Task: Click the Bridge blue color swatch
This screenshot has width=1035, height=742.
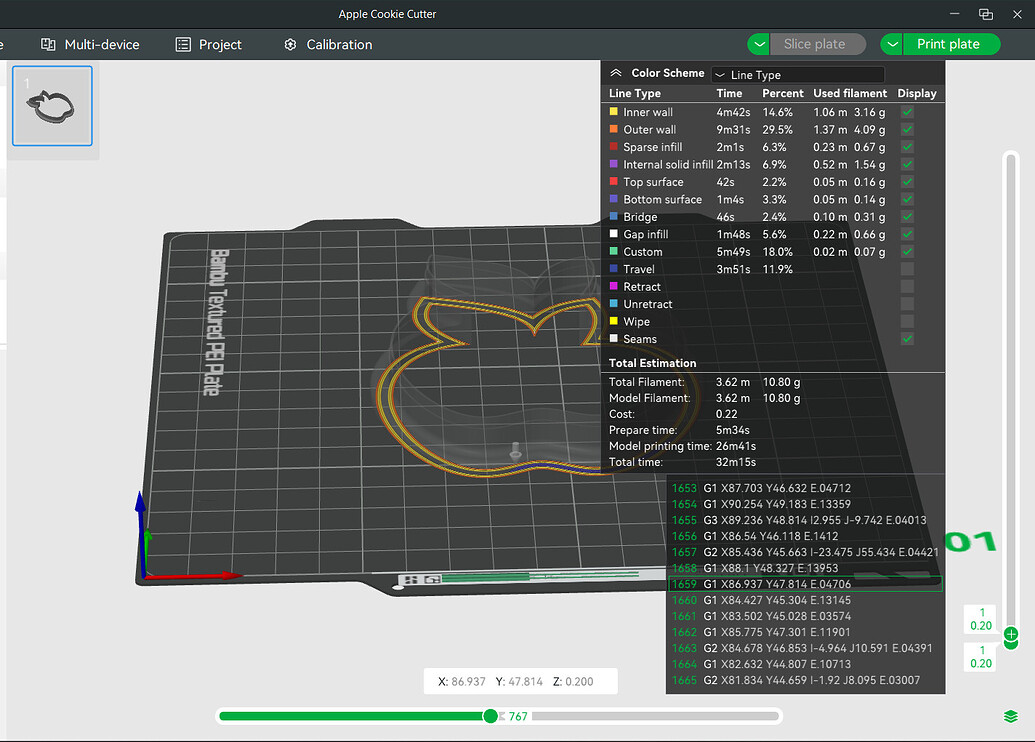Action: [x=613, y=216]
